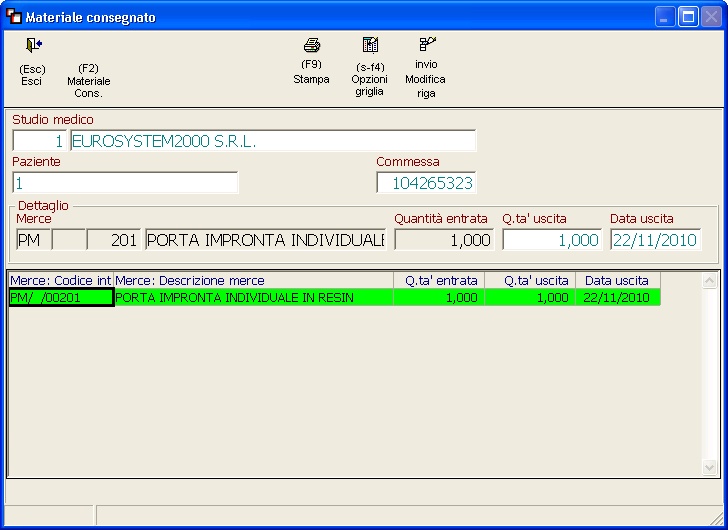Click the empty Merce middle code field
Image resolution: width=728 pixels, height=530 pixels.
[69, 239]
